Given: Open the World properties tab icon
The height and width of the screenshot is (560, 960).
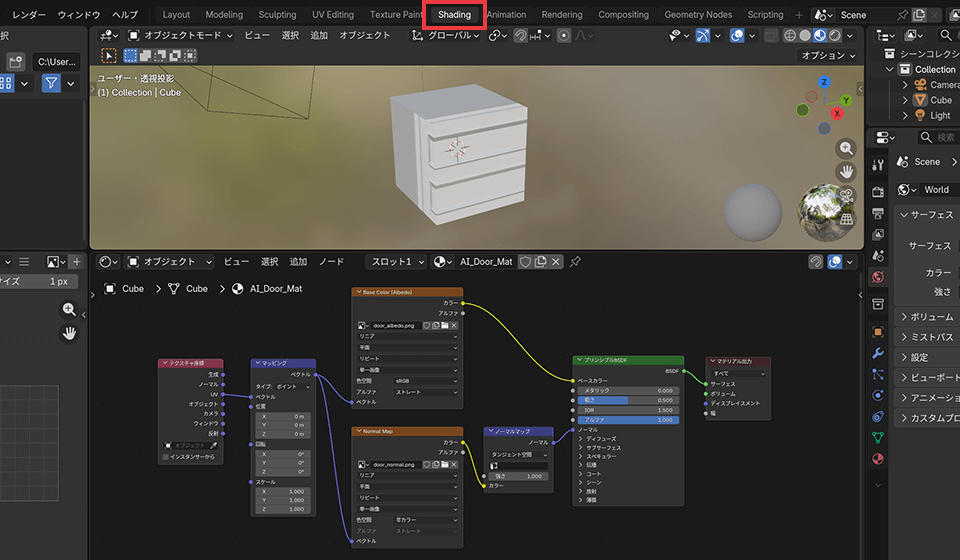Looking at the screenshot, I should (x=878, y=277).
